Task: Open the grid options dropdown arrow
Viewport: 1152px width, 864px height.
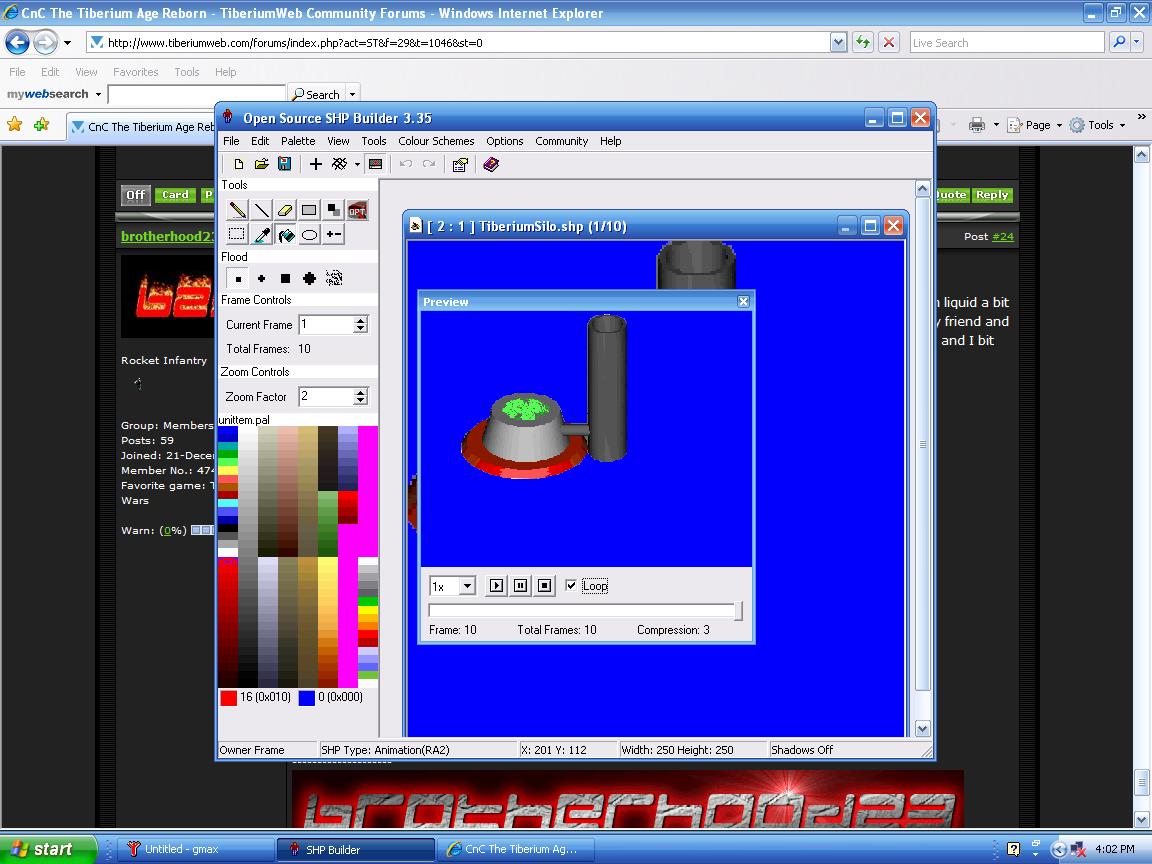Action: (357, 165)
